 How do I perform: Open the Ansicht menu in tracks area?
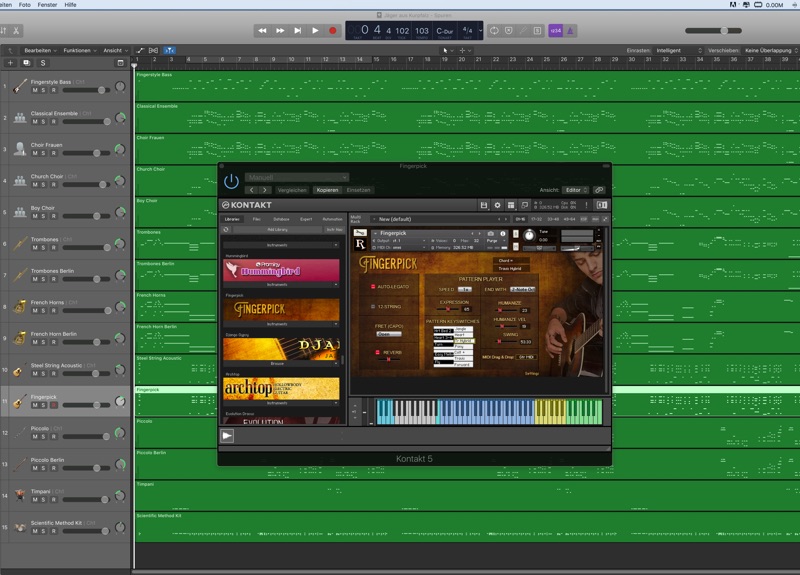115,51
